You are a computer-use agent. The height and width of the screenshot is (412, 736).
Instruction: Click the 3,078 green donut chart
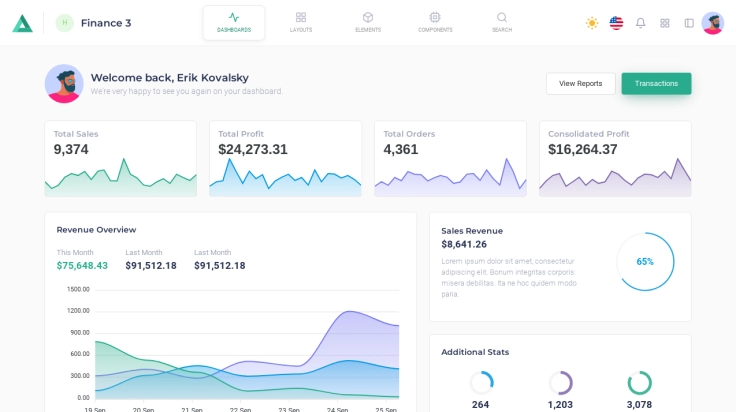(x=639, y=383)
